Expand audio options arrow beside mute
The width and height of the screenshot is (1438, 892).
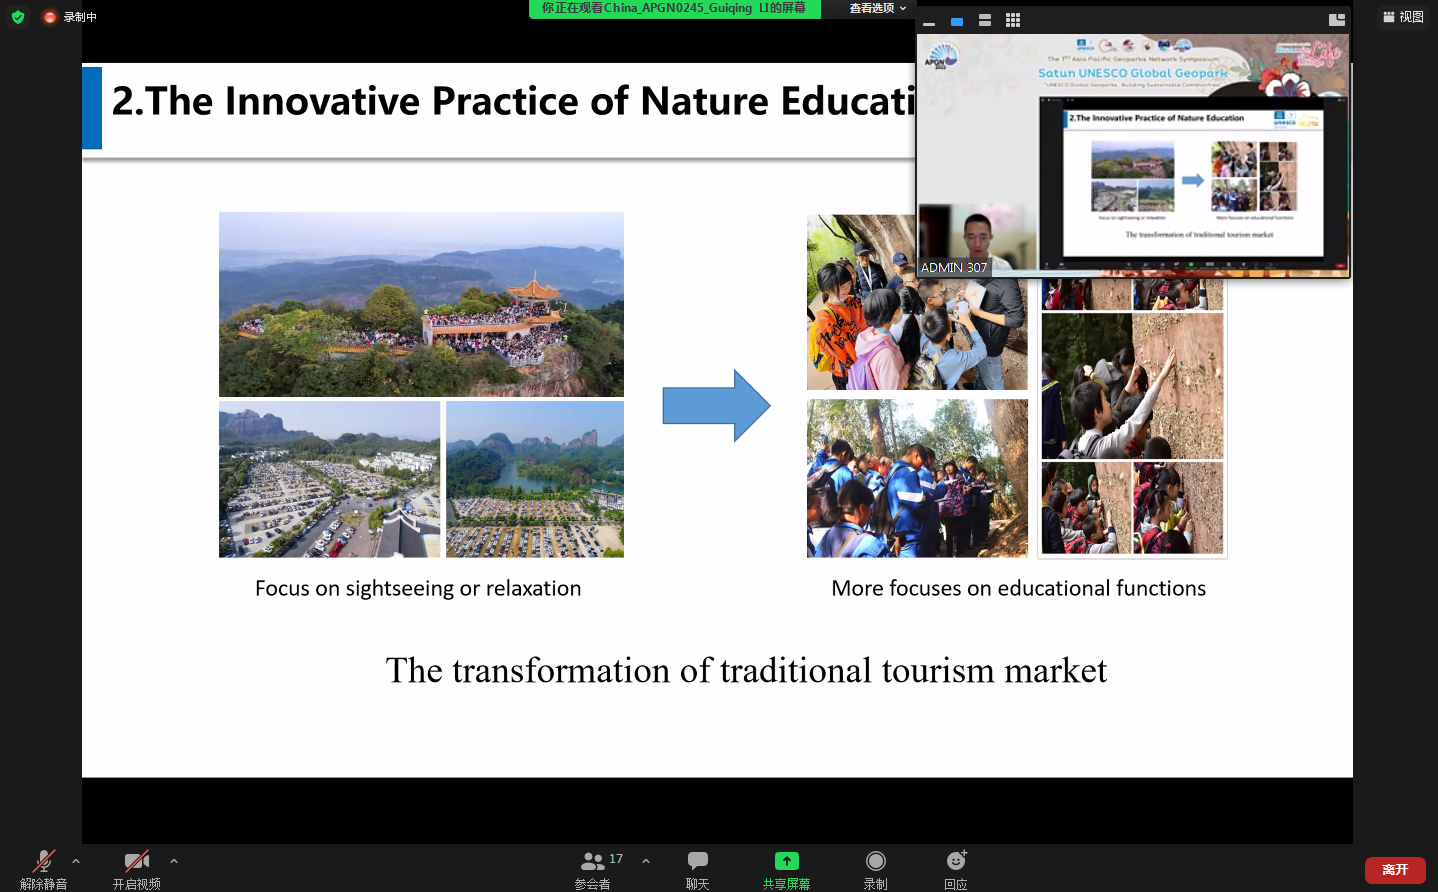pyautogui.click(x=76, y=861)
